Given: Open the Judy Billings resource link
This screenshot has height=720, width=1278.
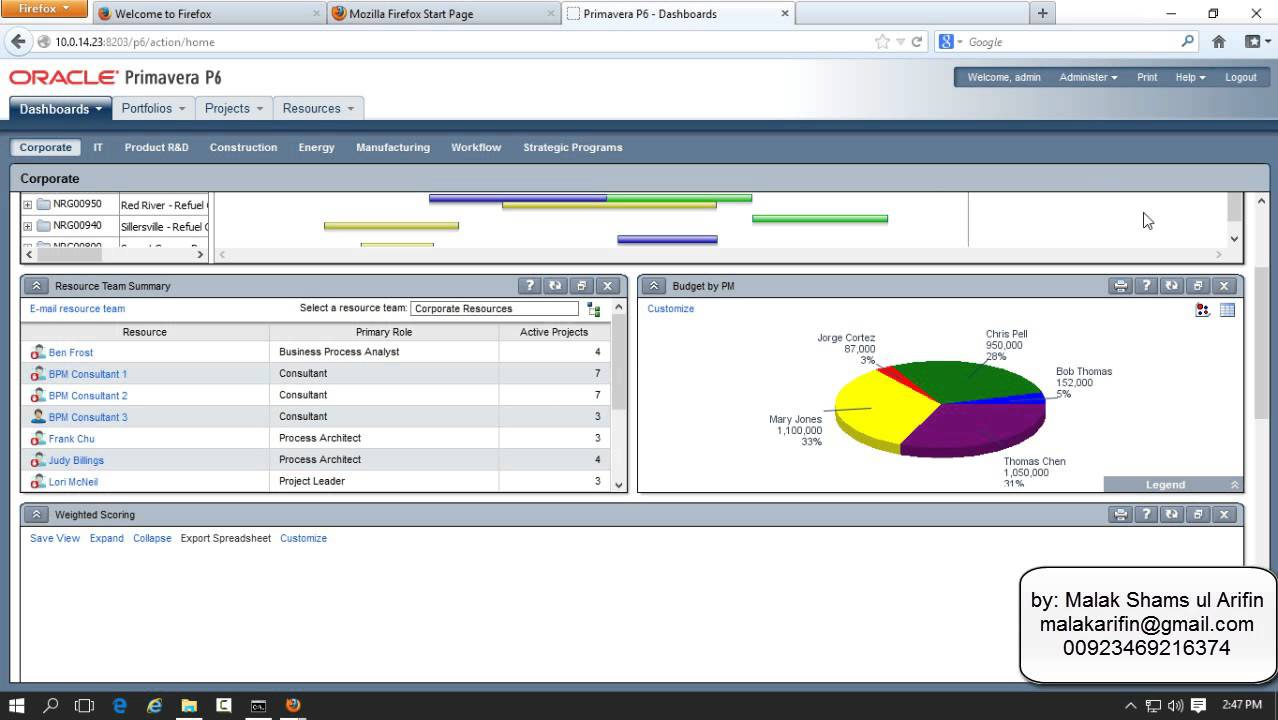Looking at the screenshot, I should click(x=76, y=460).
